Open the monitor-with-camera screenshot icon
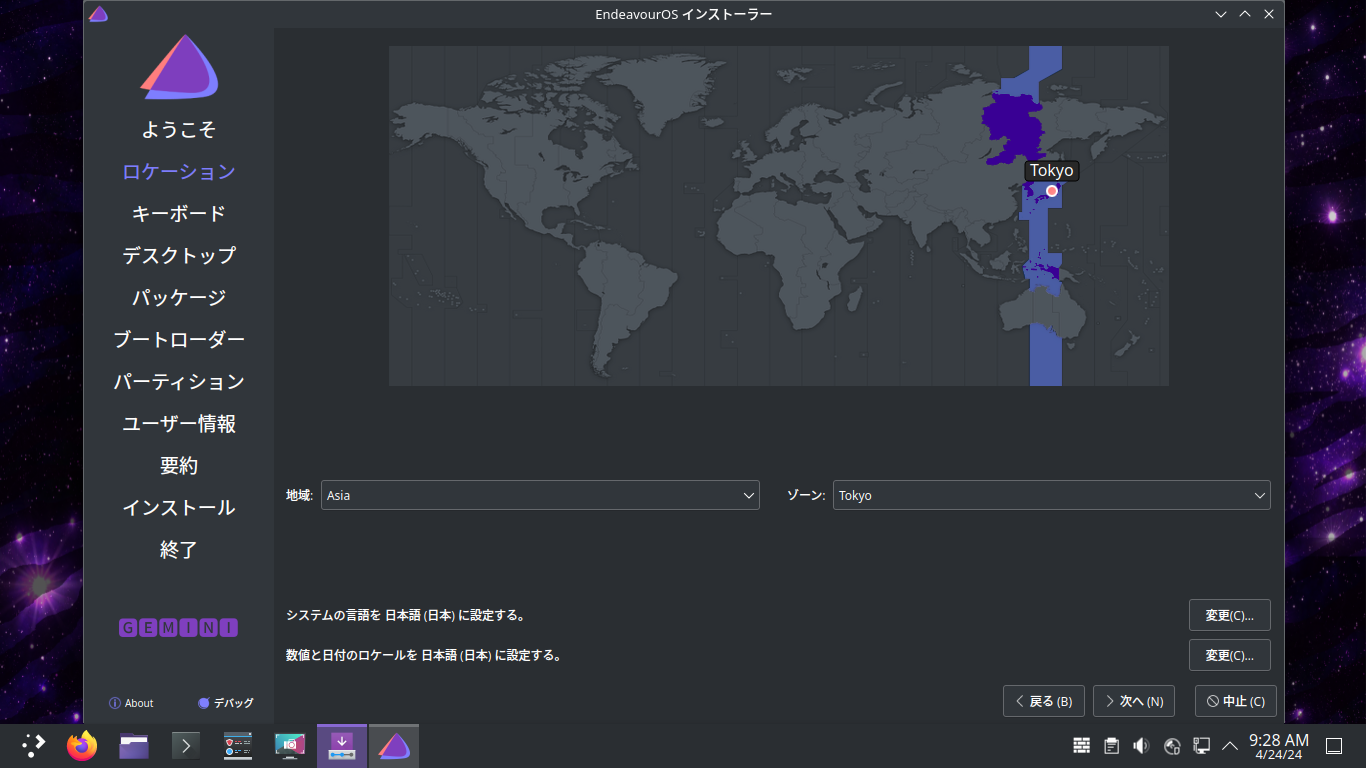This screenshot has height=768, width=1366. tap(290, 746)
